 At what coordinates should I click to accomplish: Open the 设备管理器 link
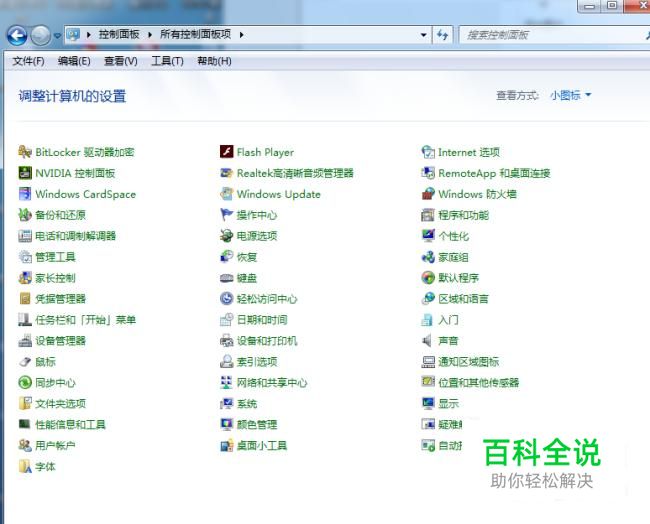tap(61, 341)
